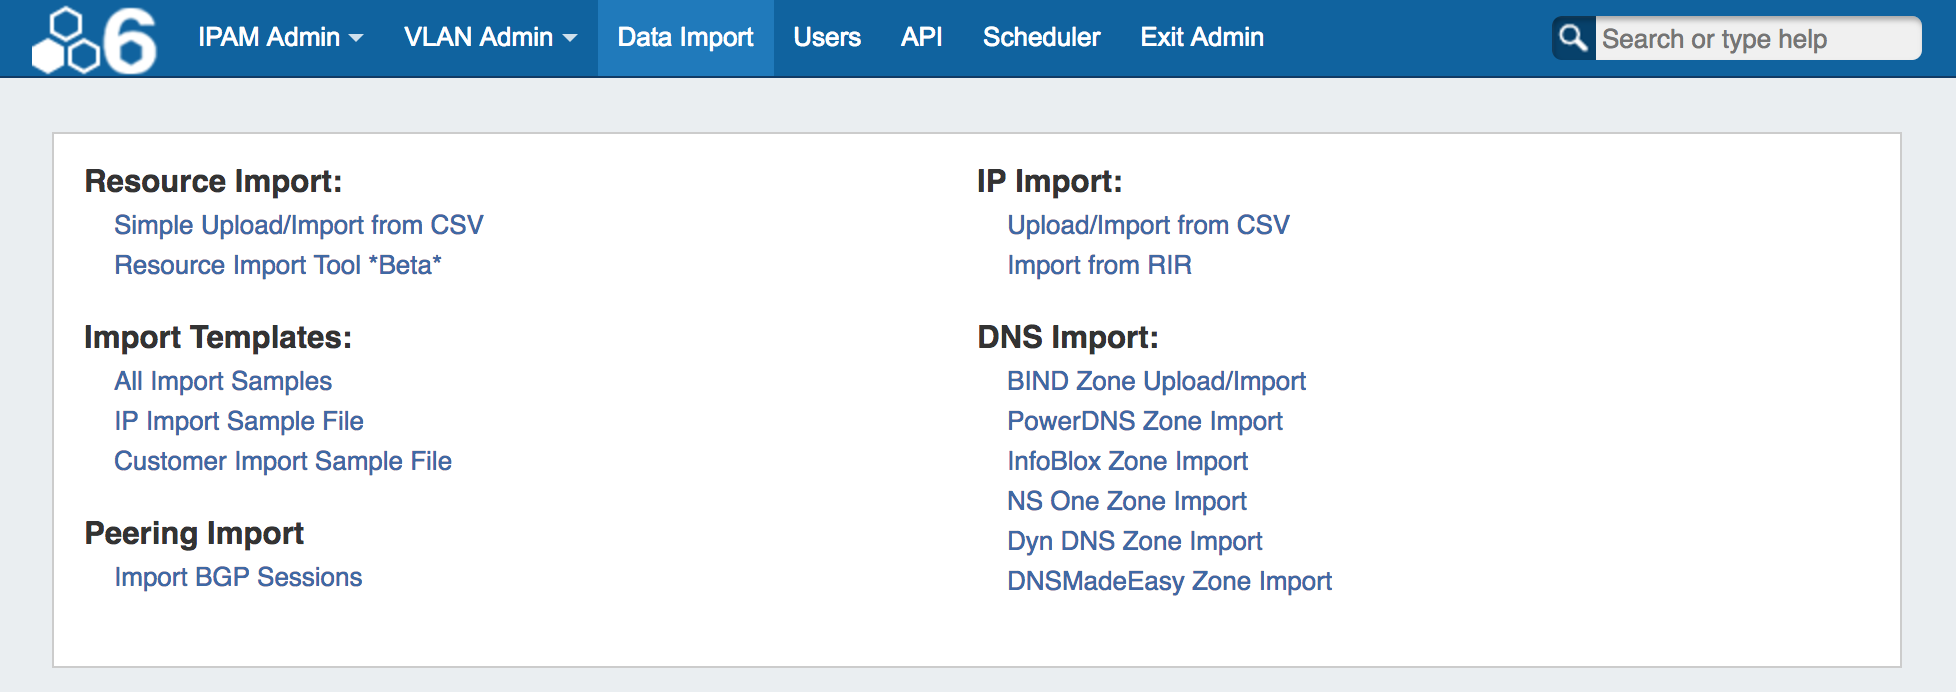The image size is (1956, 692).
Task: Open All Import Samples link
Action: [222, 381]
